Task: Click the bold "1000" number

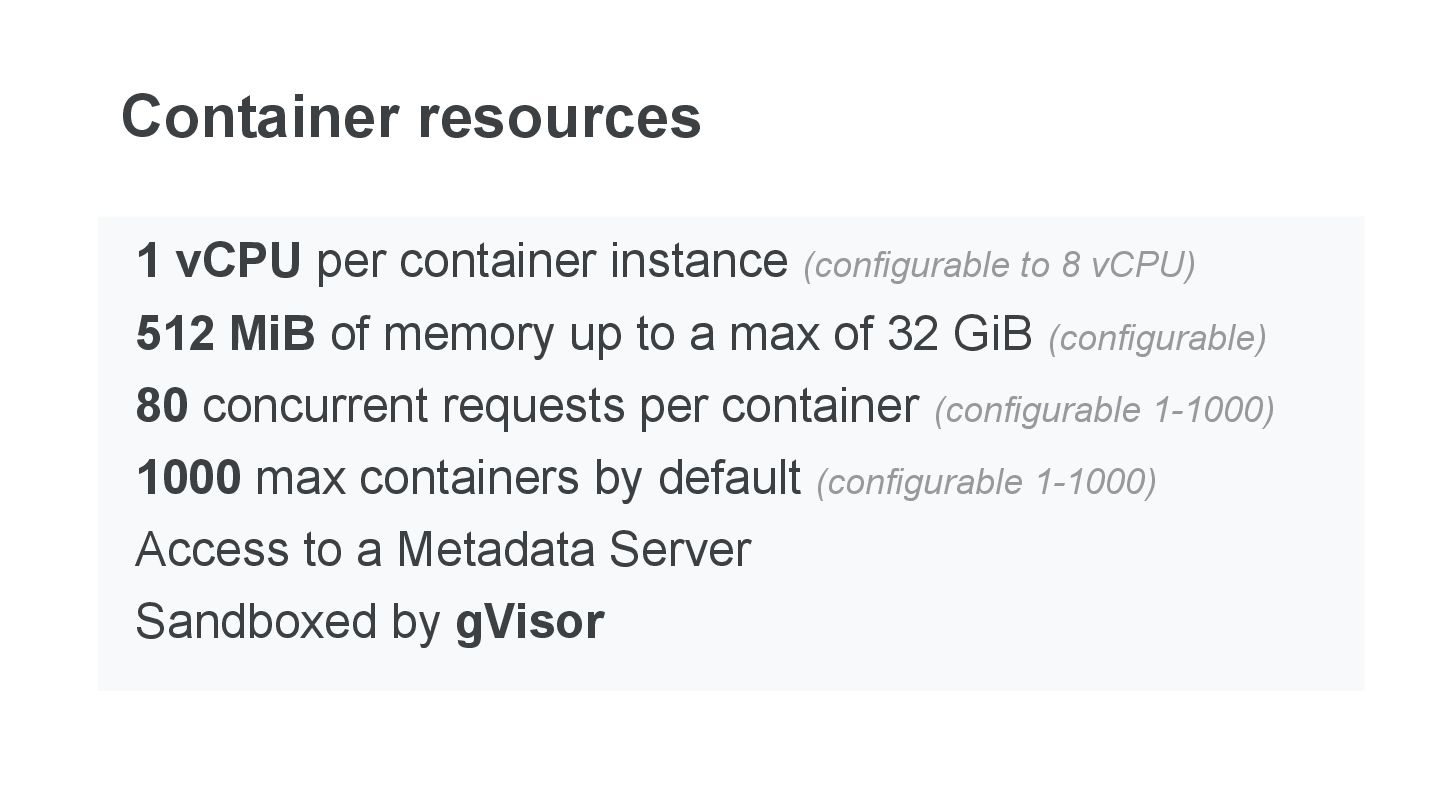Action: click(x=188, y=478)
